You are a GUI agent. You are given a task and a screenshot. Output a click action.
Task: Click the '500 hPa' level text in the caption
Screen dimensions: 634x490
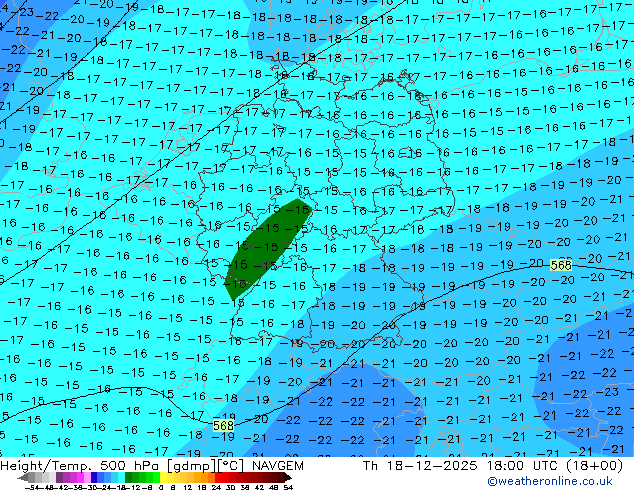(x=129, y=466)
